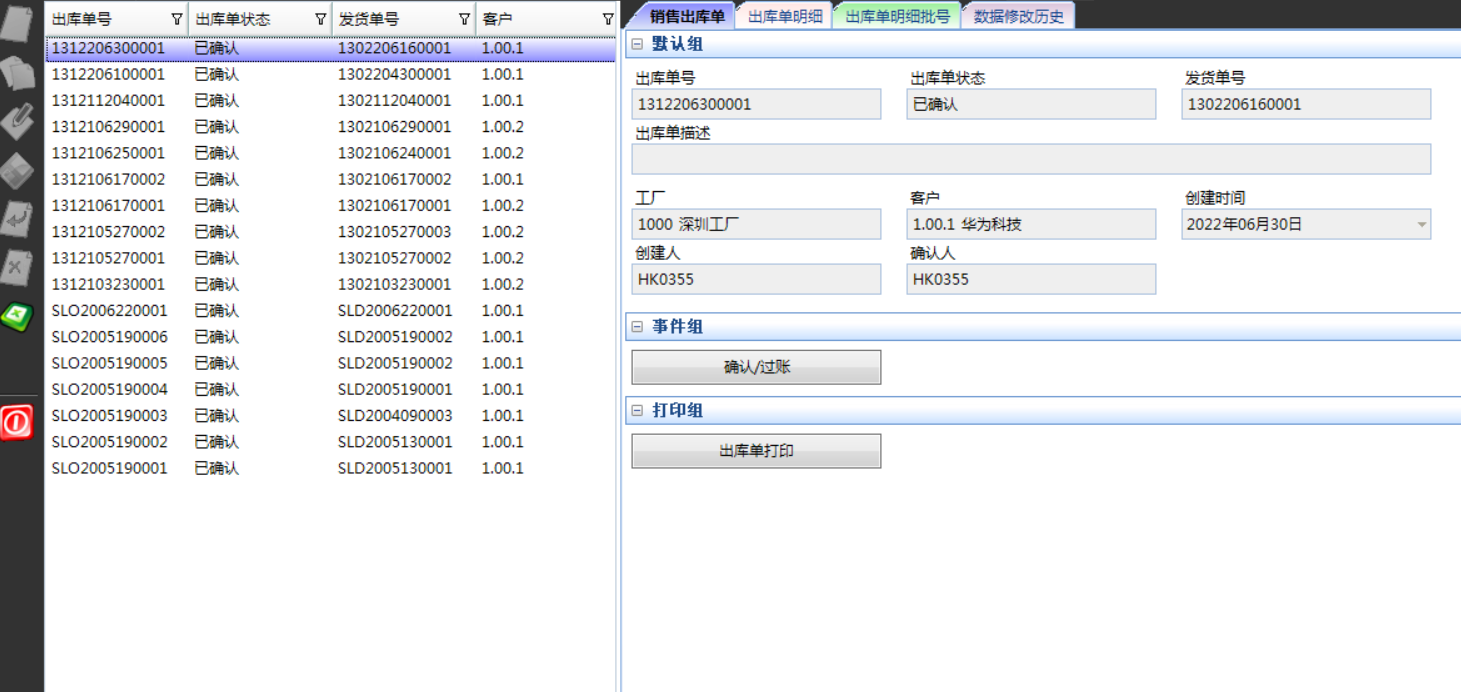Select row SLO2005190001 in list
The image size is (1461, 692).
(330, 468)
